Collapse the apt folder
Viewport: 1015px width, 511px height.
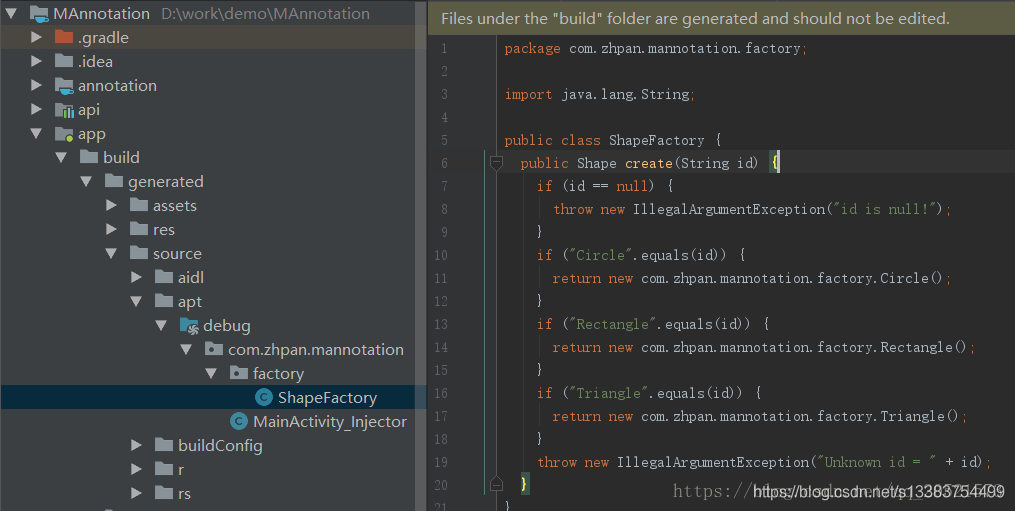click(x=136, y=301)
